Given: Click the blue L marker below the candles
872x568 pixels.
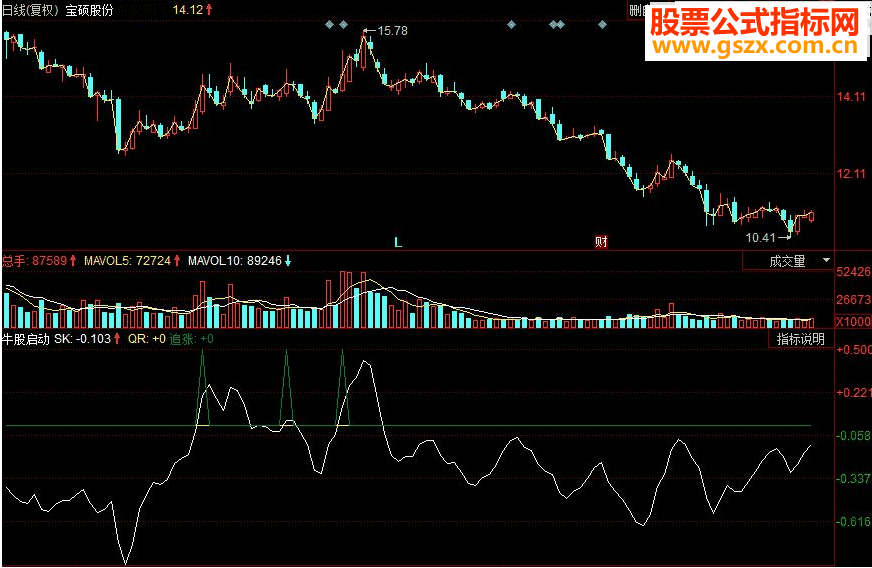Looking at the screenshot, I should (398, 242).
